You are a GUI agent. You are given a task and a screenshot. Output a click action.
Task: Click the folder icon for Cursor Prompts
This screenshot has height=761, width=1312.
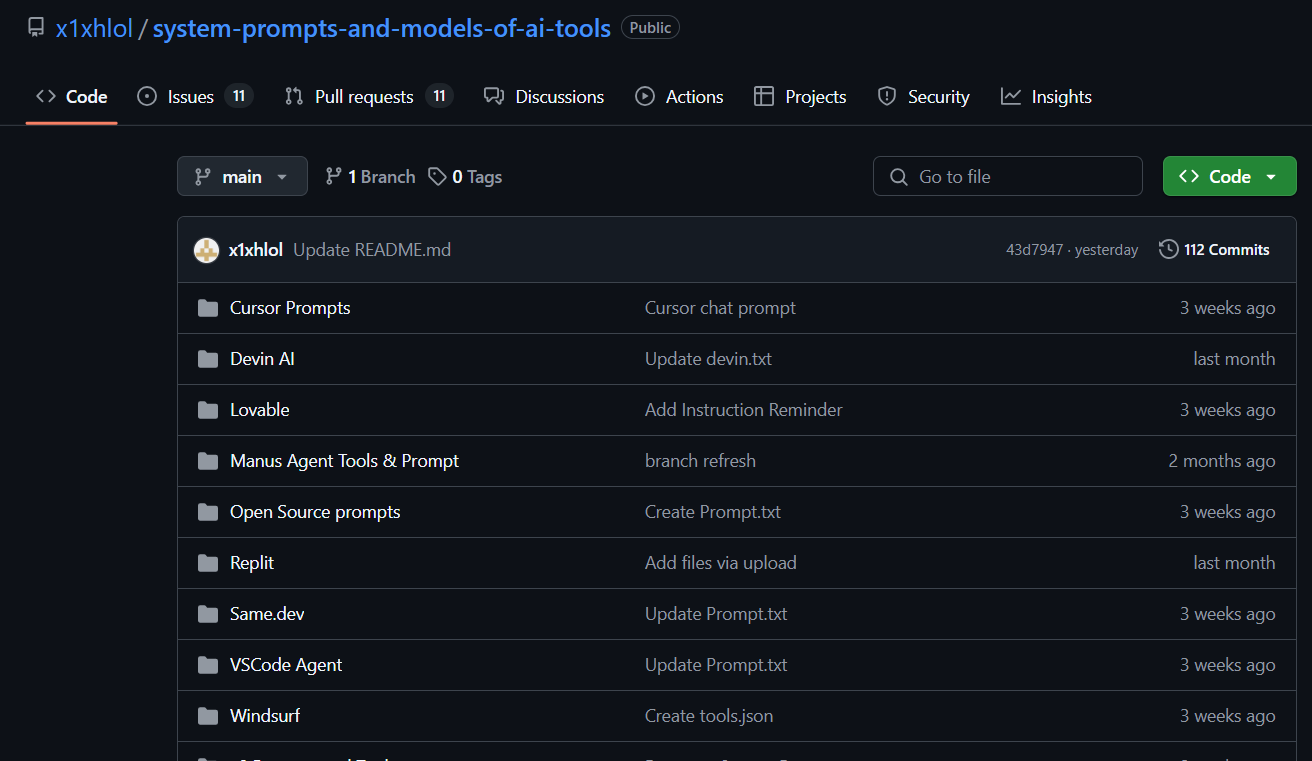[208, 308]
